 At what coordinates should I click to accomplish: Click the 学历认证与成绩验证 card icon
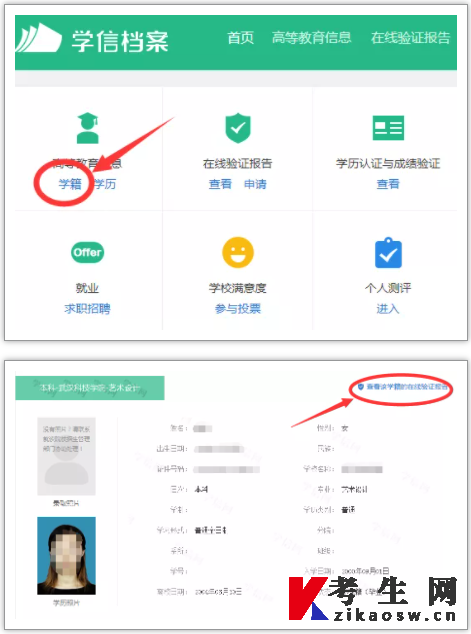(388, 128)
